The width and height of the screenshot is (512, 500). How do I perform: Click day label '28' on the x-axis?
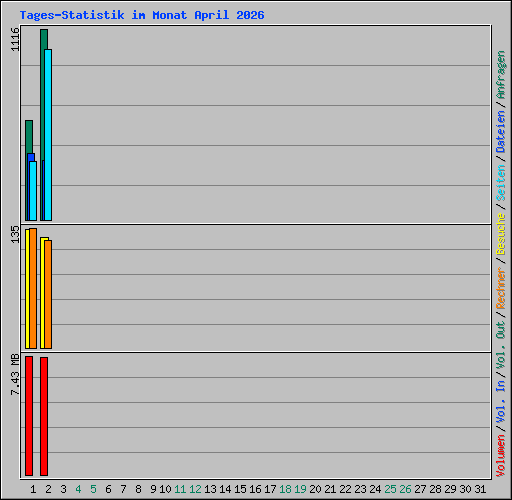[435, 489]
